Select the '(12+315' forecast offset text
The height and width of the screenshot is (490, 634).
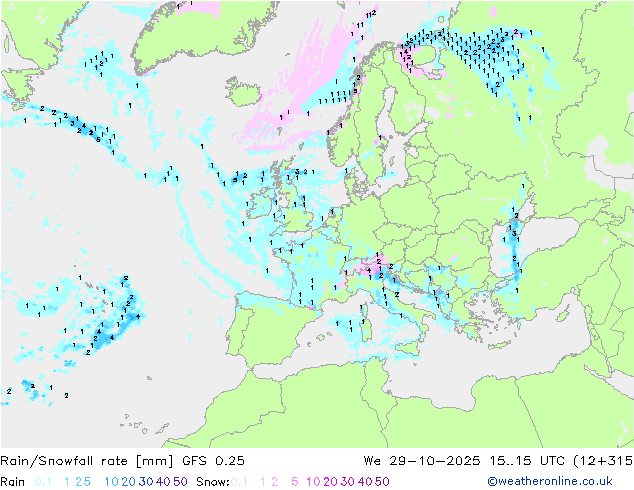tap(603, 461)
